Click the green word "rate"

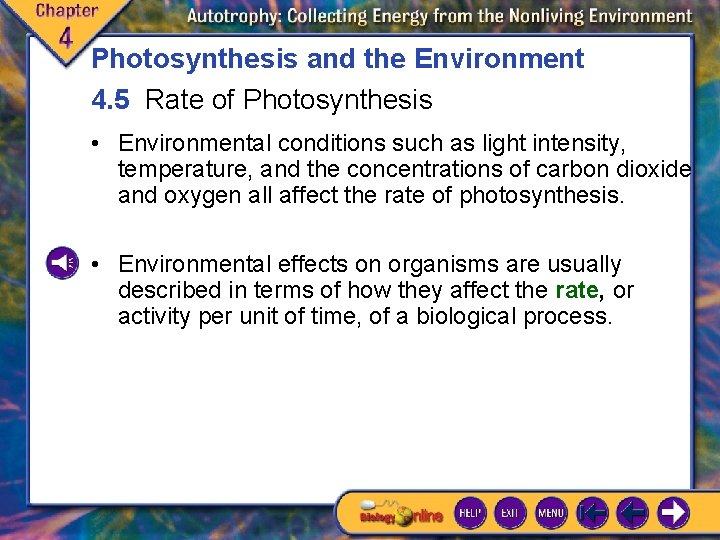pyautogui.click(x=577, y=290)
